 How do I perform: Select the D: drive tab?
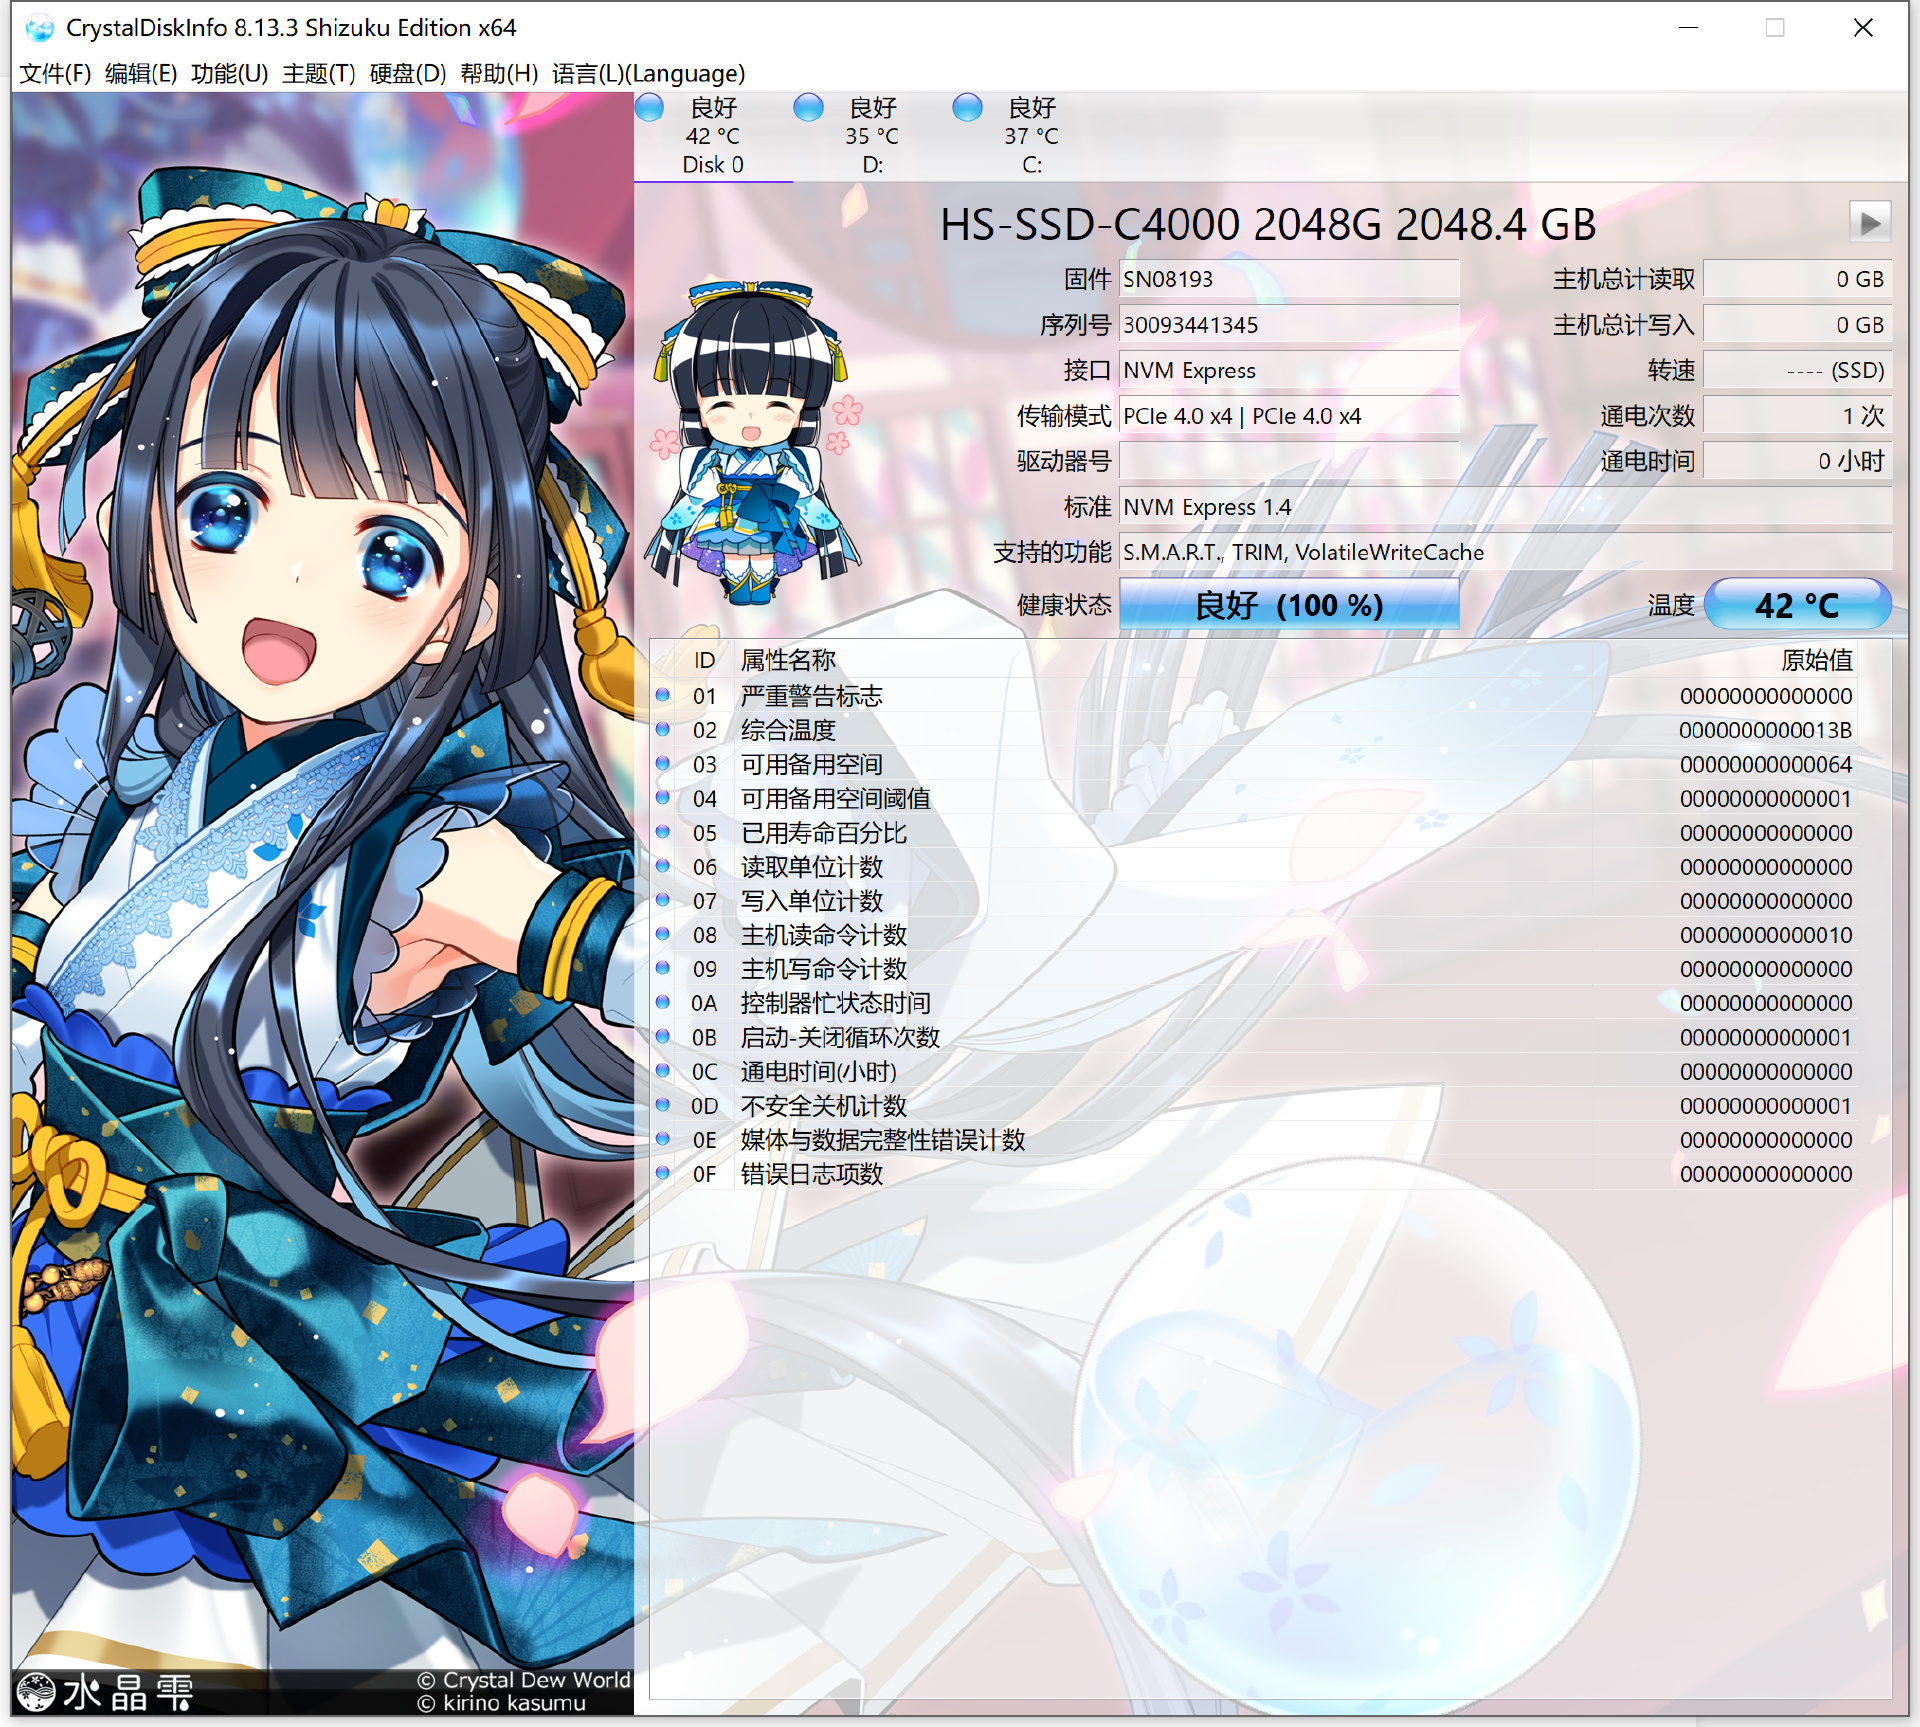[872, 137]
